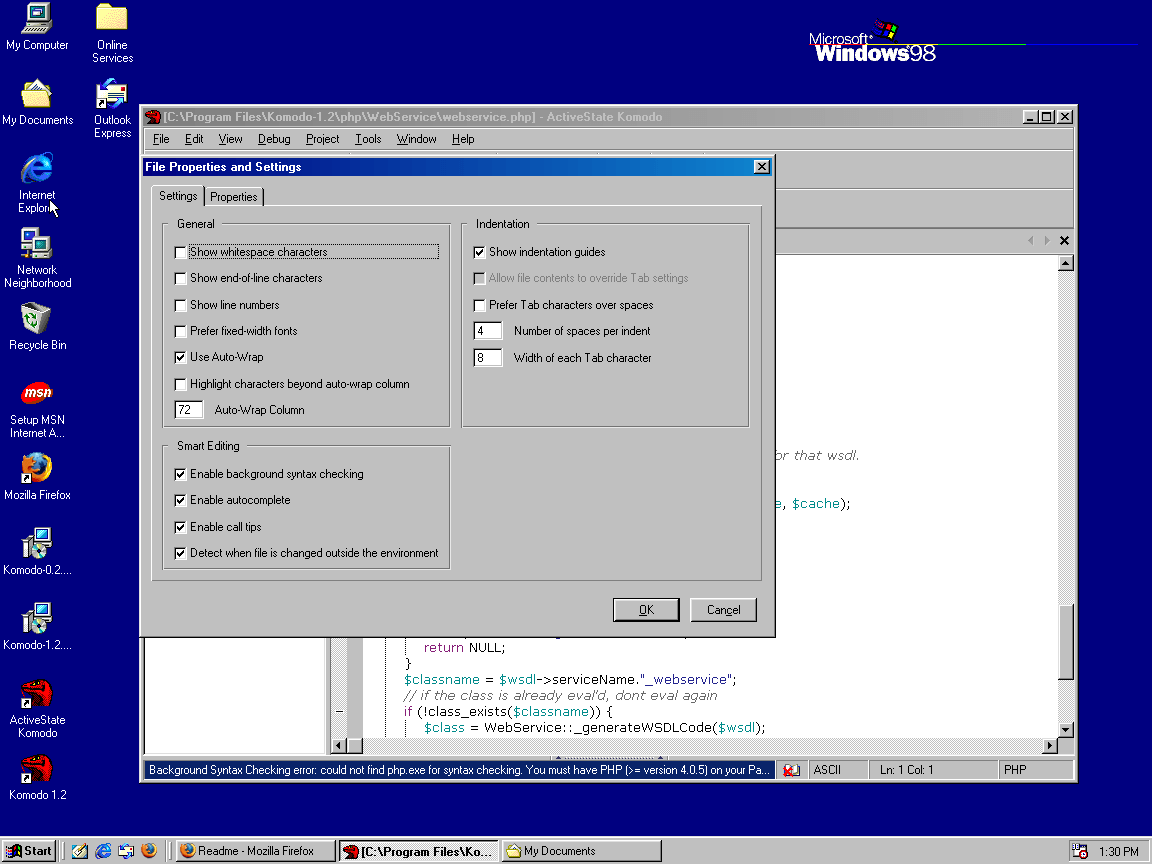Launch Outlook Express from quick launch bar
Image resolution: width=1152 pixels, height=864 pixels.
click(126, 851)
